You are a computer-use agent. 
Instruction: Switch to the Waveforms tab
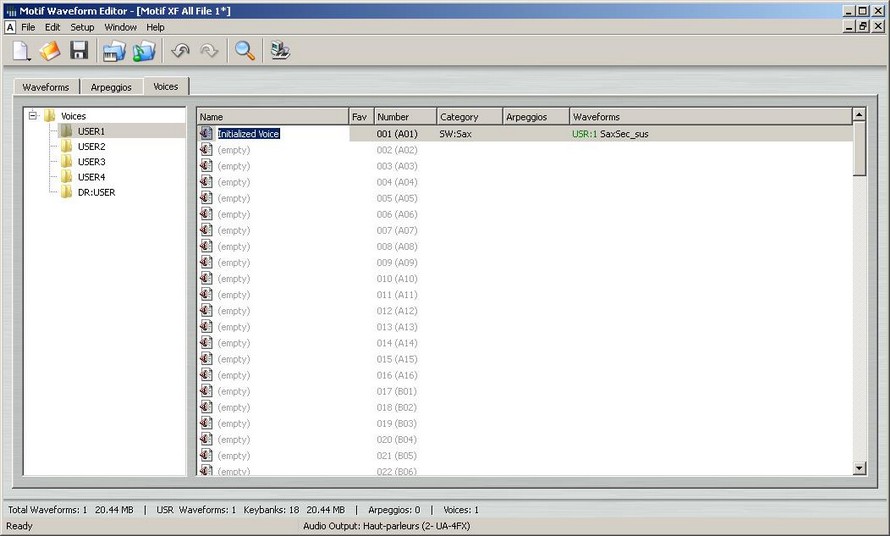[46, 87]
